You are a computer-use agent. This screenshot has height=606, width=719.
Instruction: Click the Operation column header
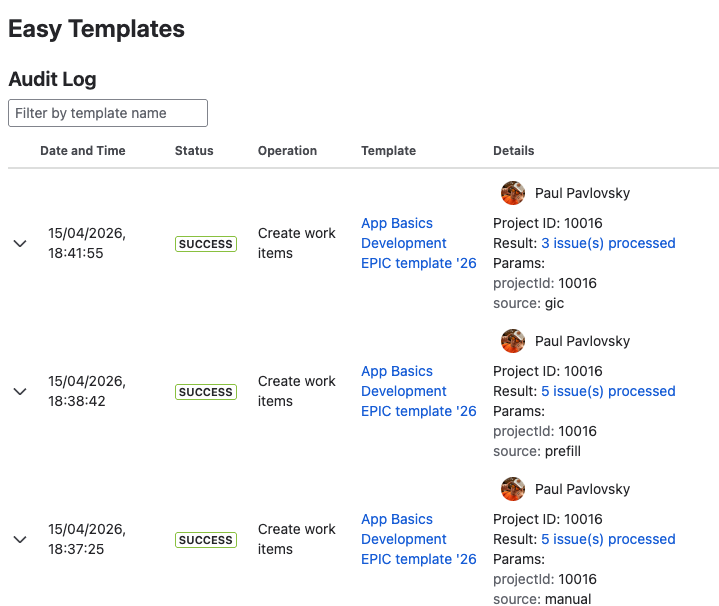point(287,151)
